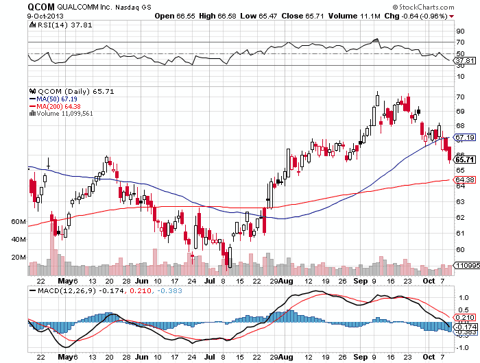The width and height of the screenshot is (480, 363).
Task: Click the Jun label on price chart axis
Action: (x=142, y=281)
